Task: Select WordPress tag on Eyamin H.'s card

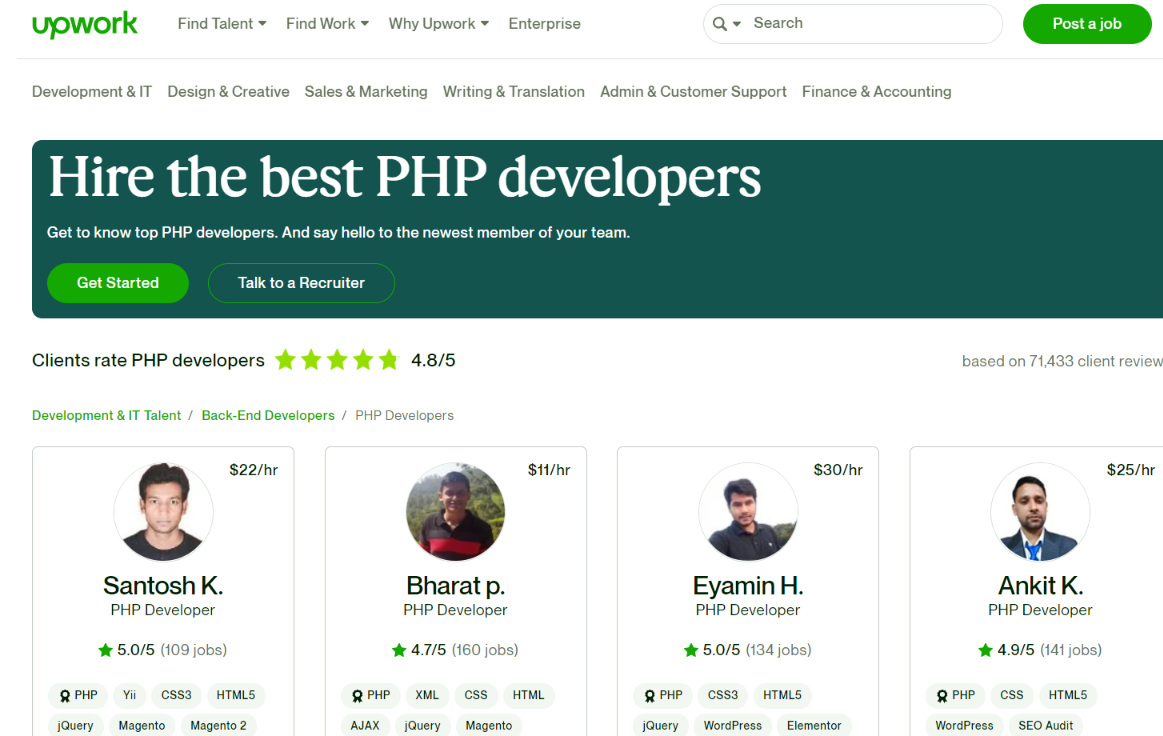Action: click(732, 726)
